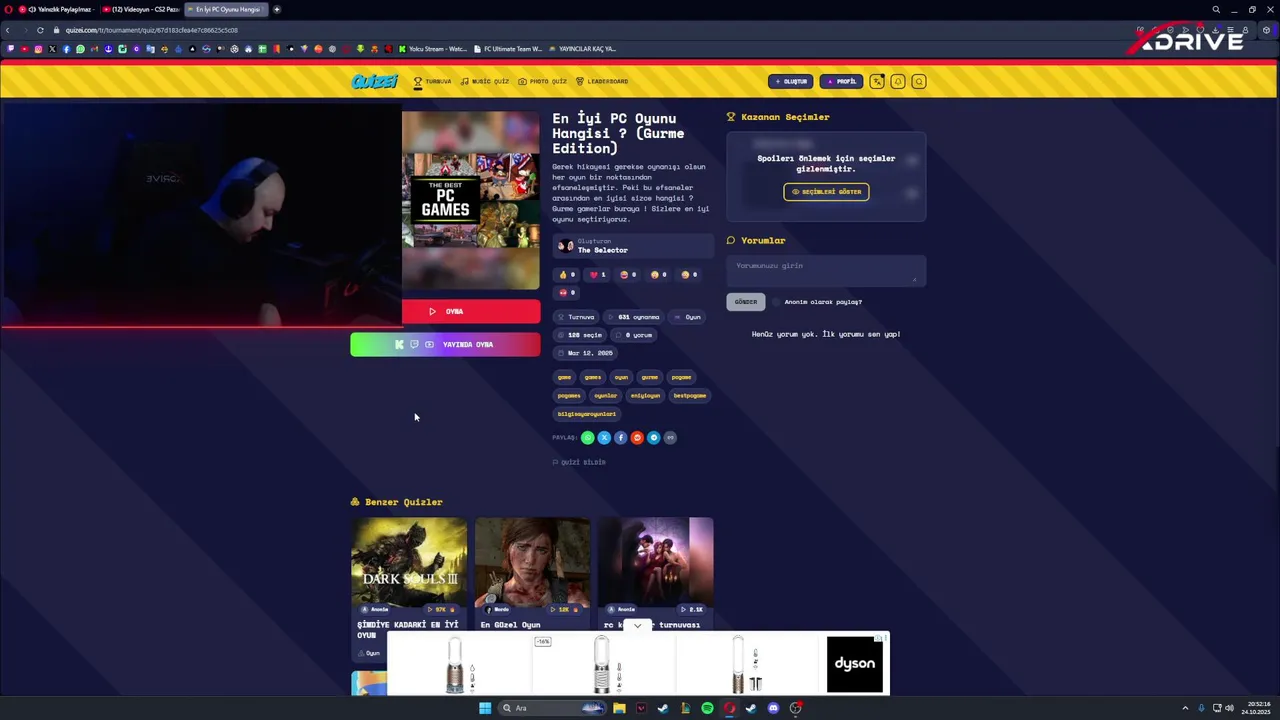
Task: Click the 'game' tag
Action: [x=564, y=378]
